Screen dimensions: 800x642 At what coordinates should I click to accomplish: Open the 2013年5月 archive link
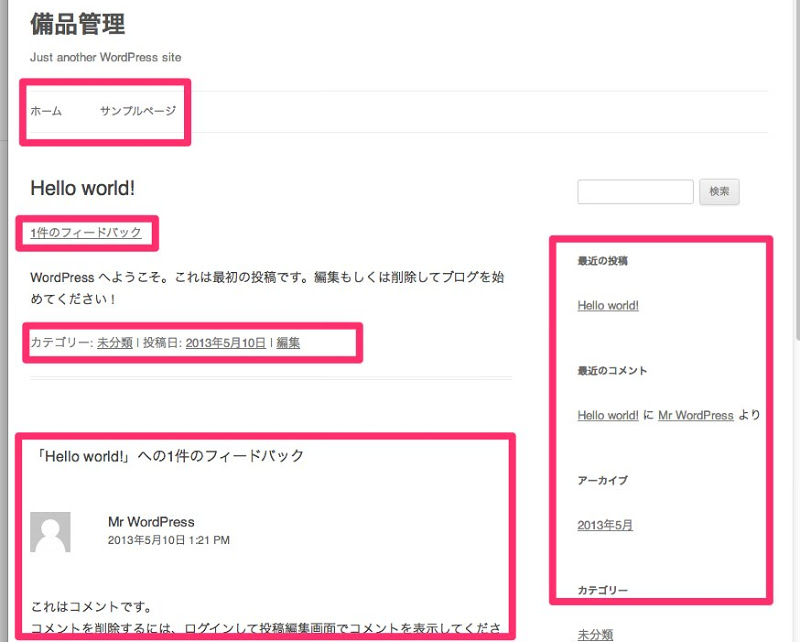[x=605, y=525]
